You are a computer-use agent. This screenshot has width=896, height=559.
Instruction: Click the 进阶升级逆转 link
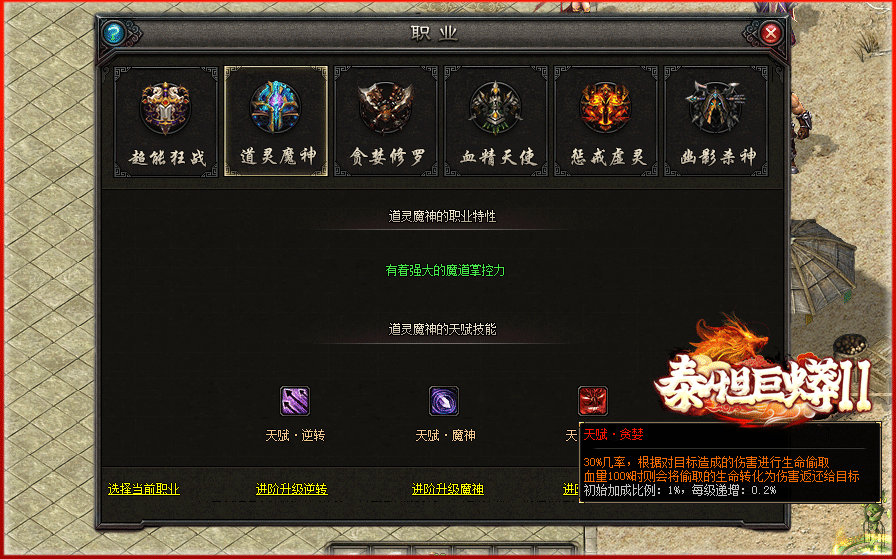291,489
